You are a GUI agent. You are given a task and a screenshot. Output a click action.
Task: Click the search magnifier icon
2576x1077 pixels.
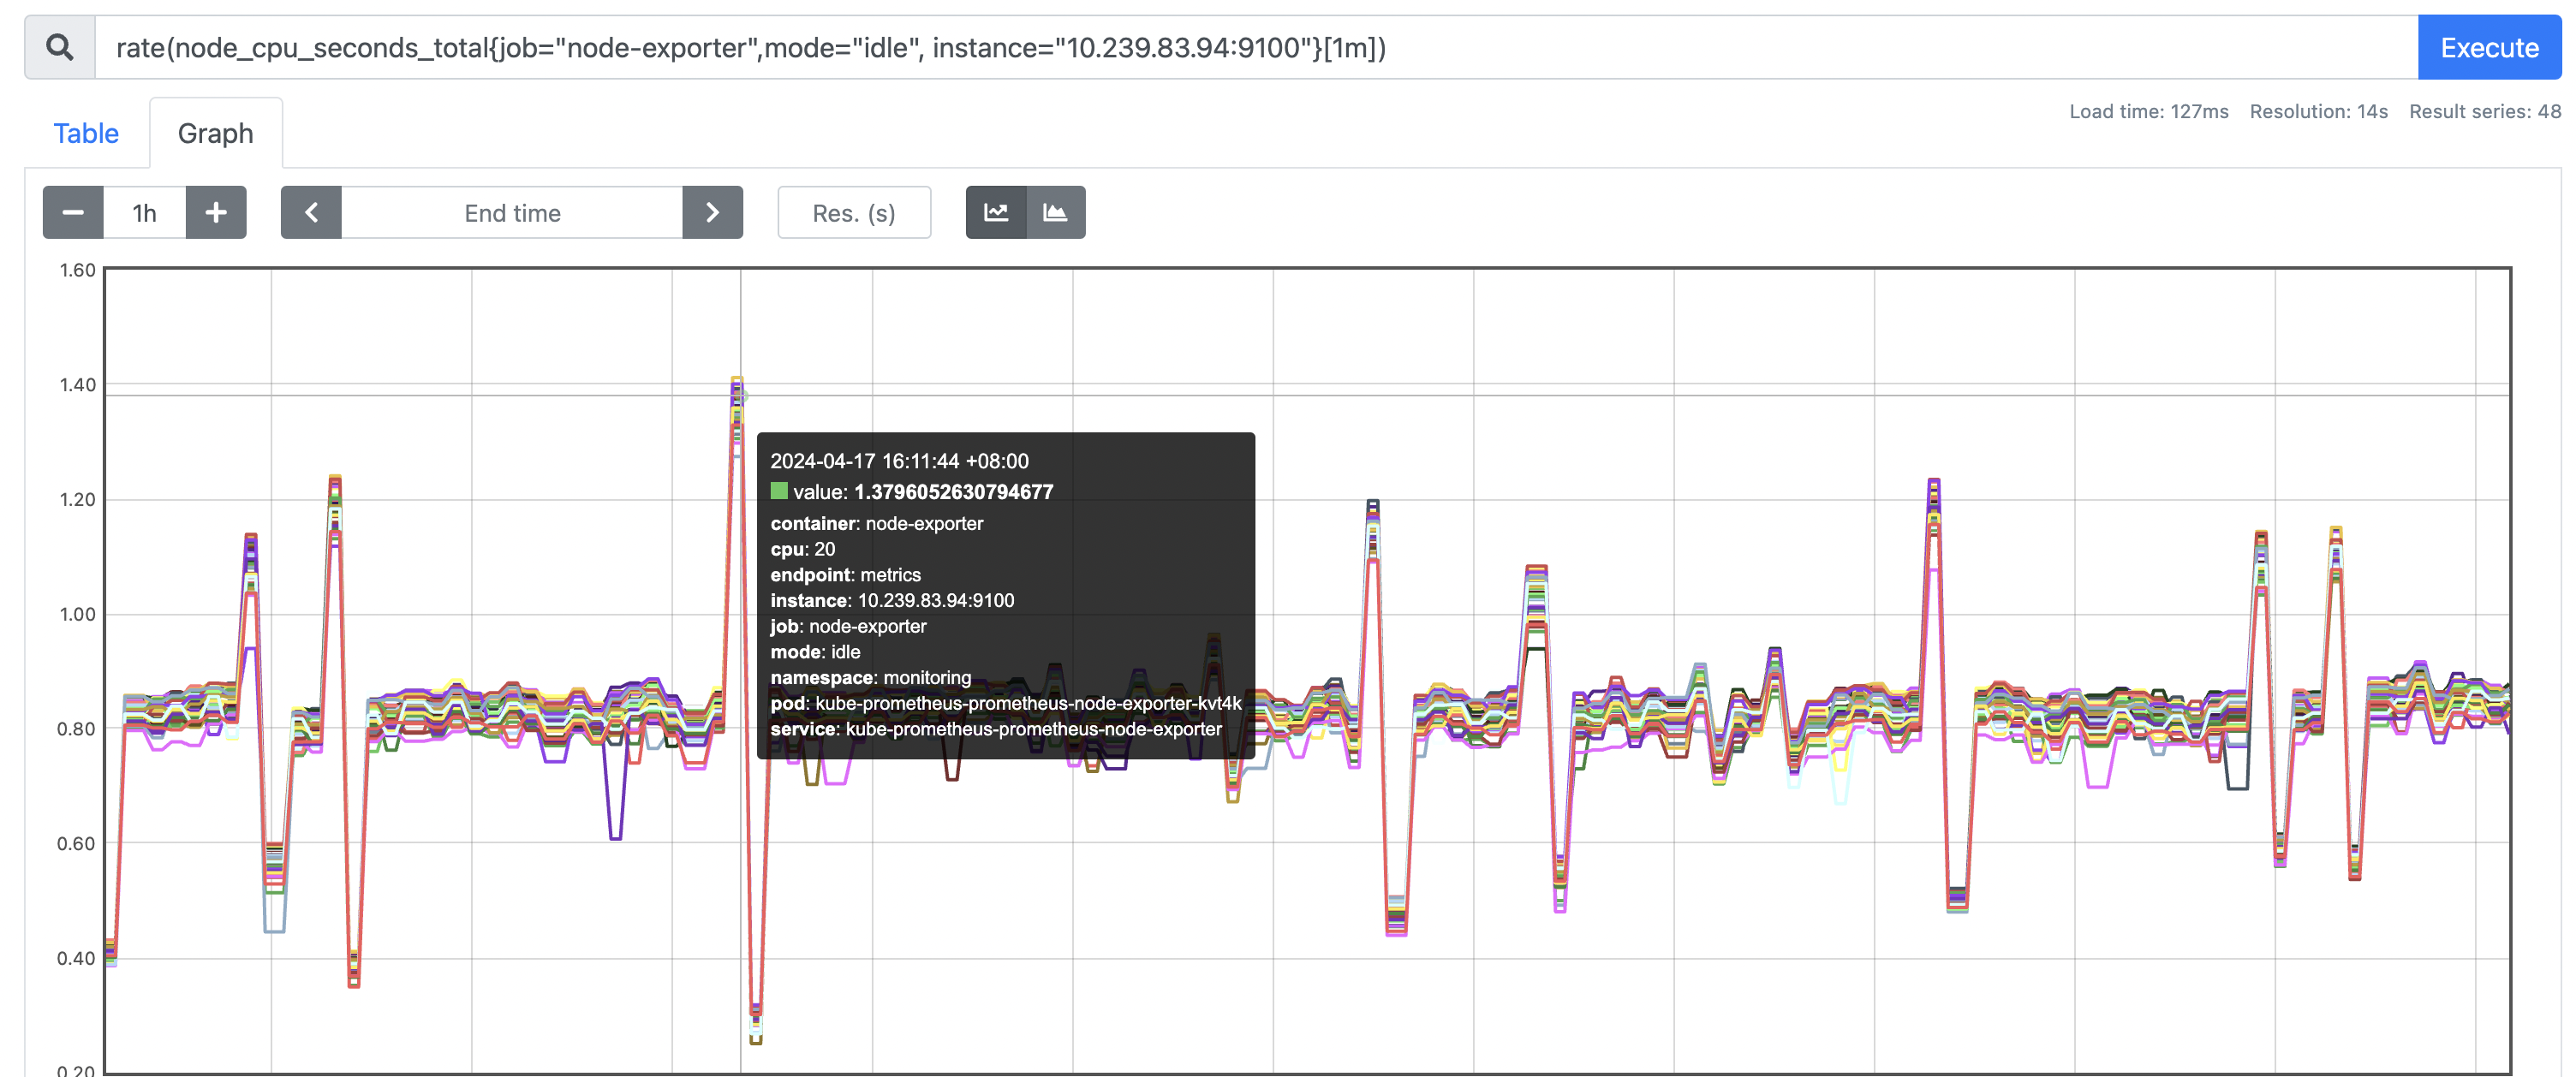click(x=60, y=47)
